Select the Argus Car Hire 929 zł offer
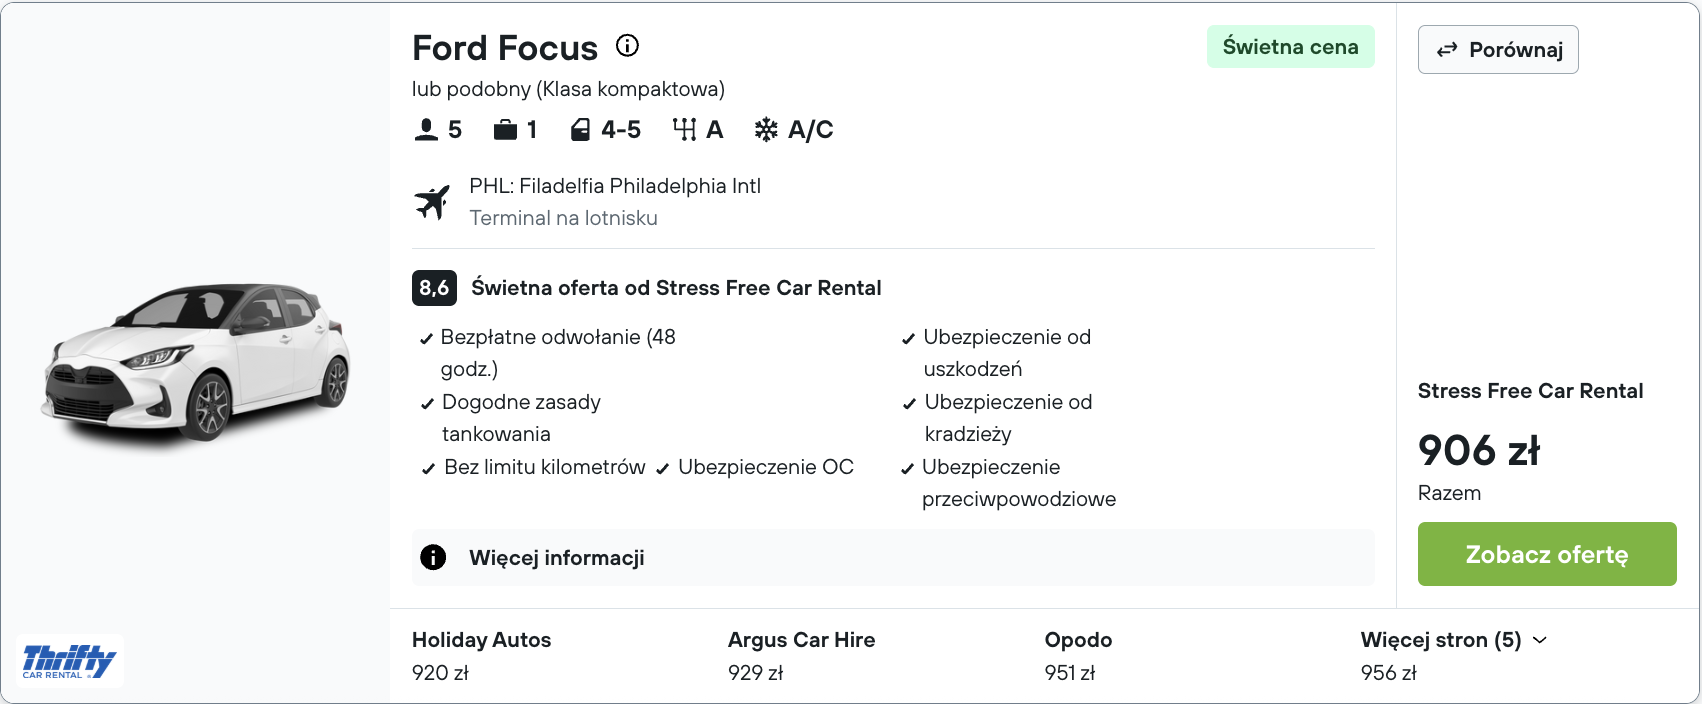 click(x=801, y=656)
